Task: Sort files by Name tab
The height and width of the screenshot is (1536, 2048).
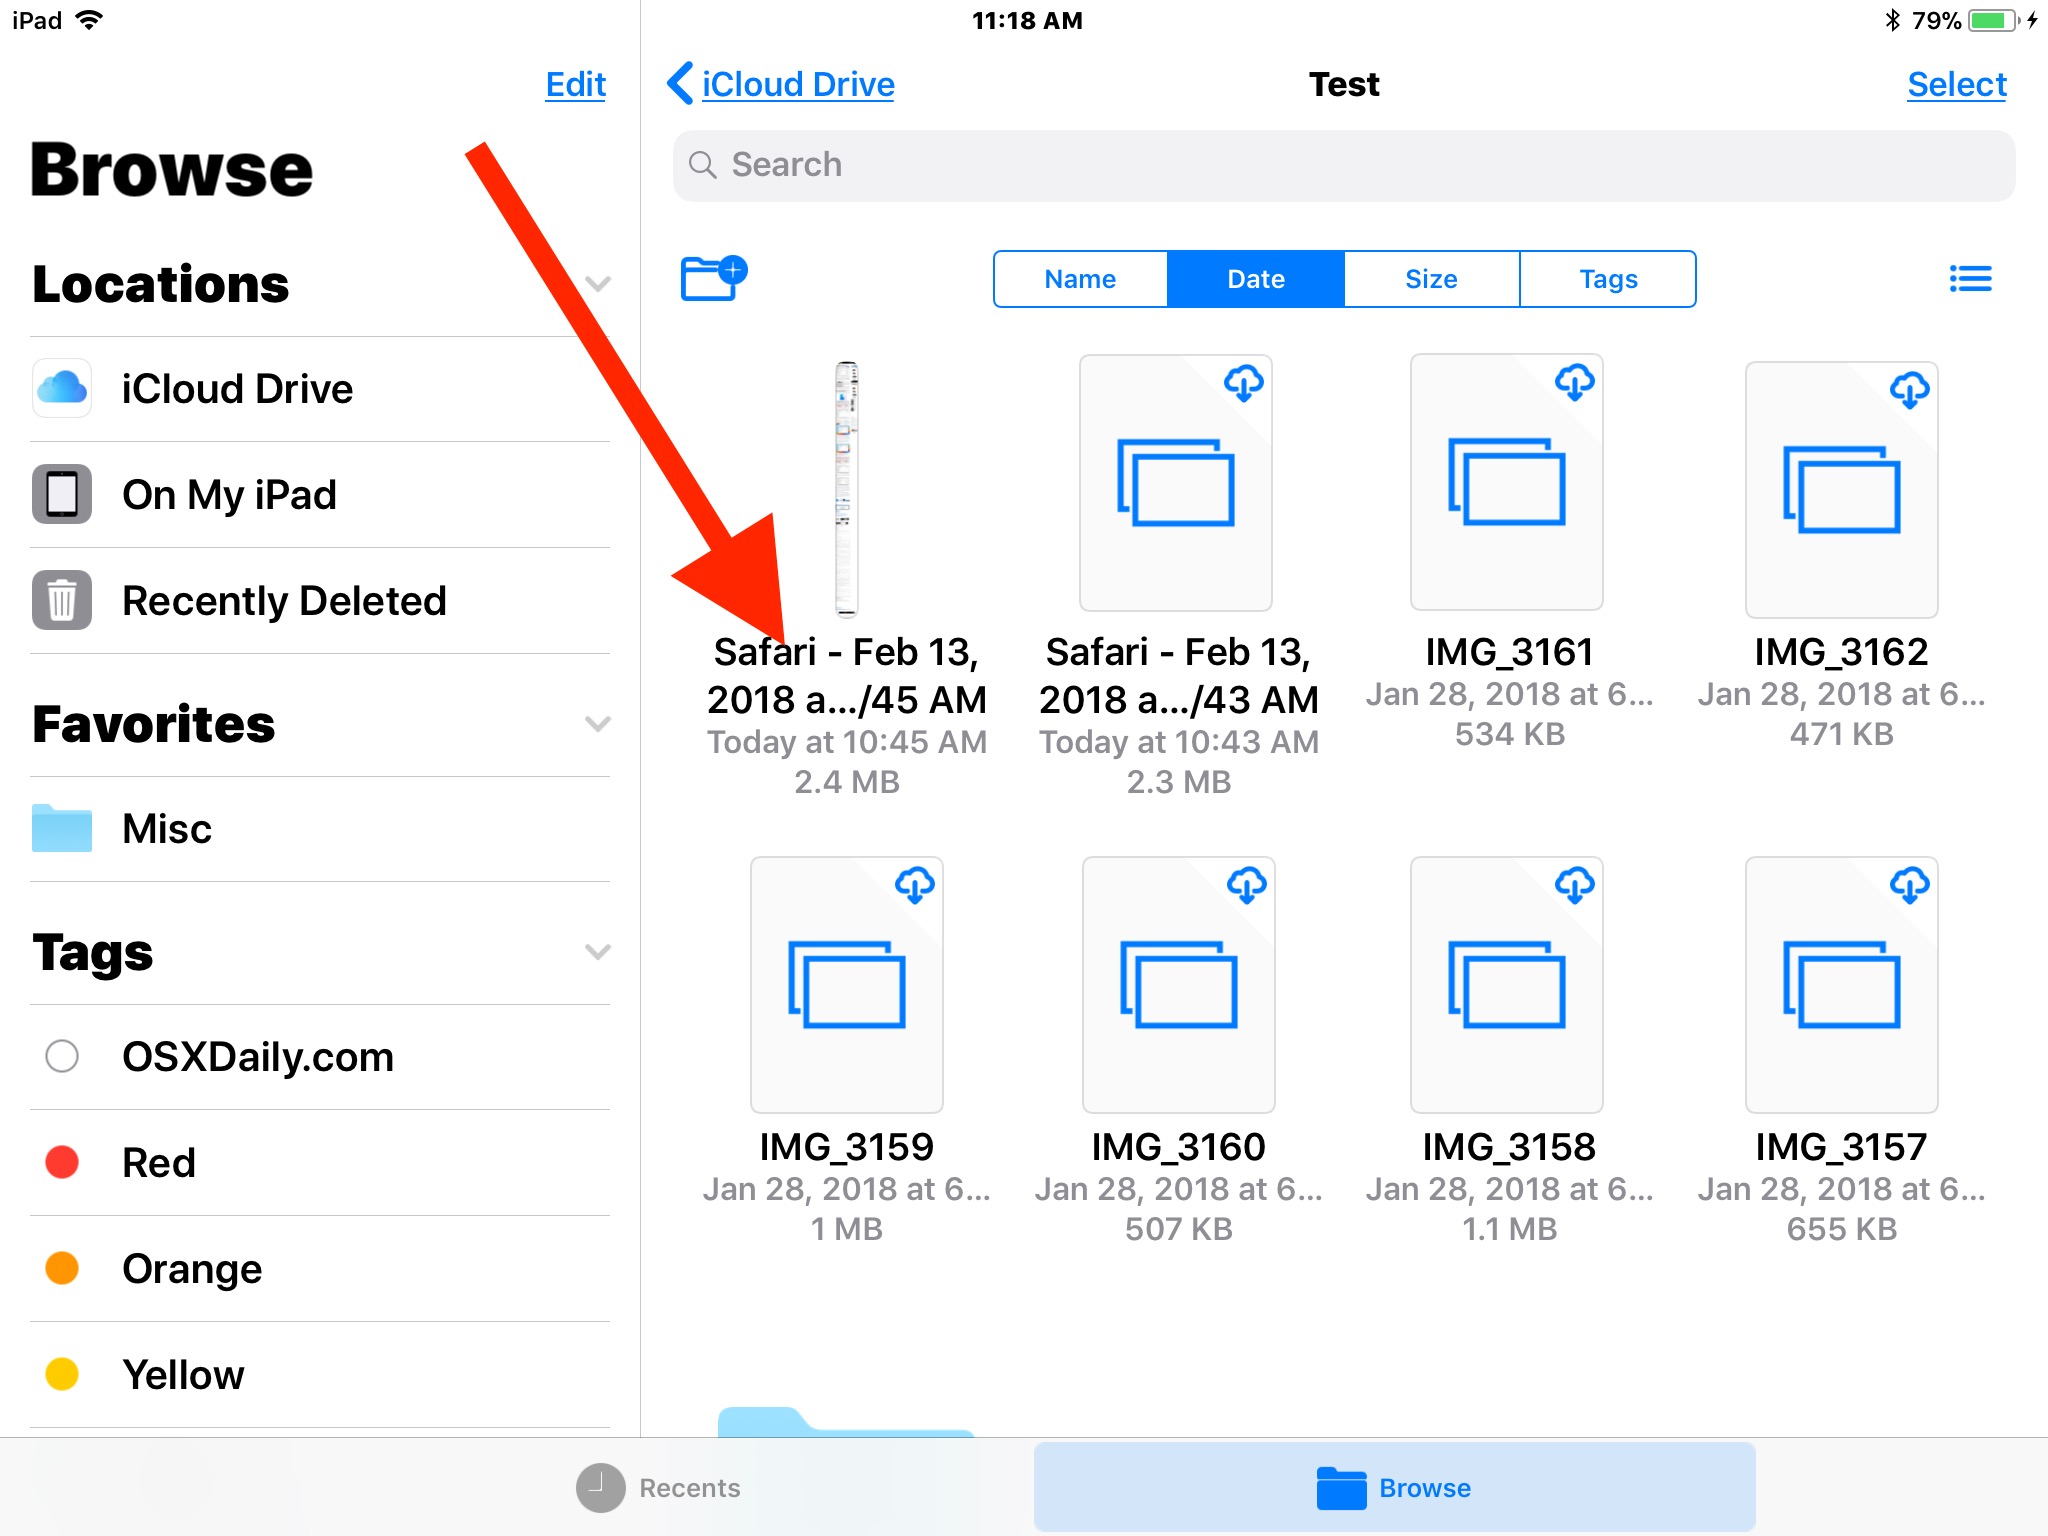Action: [x=1079, y=278]
